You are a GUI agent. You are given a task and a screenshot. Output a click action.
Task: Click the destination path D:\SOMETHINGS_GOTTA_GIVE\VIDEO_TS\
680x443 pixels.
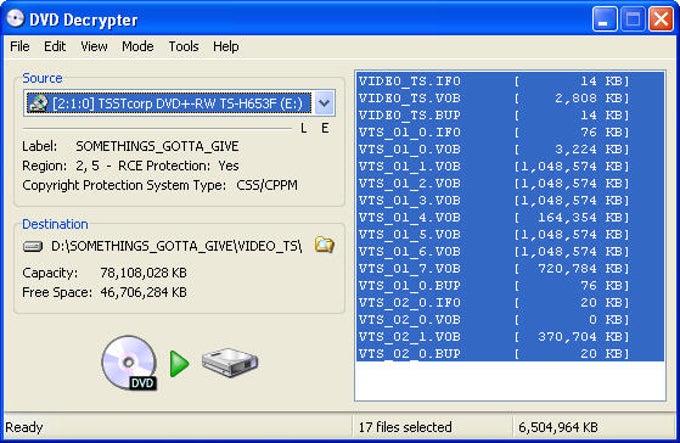177,246
